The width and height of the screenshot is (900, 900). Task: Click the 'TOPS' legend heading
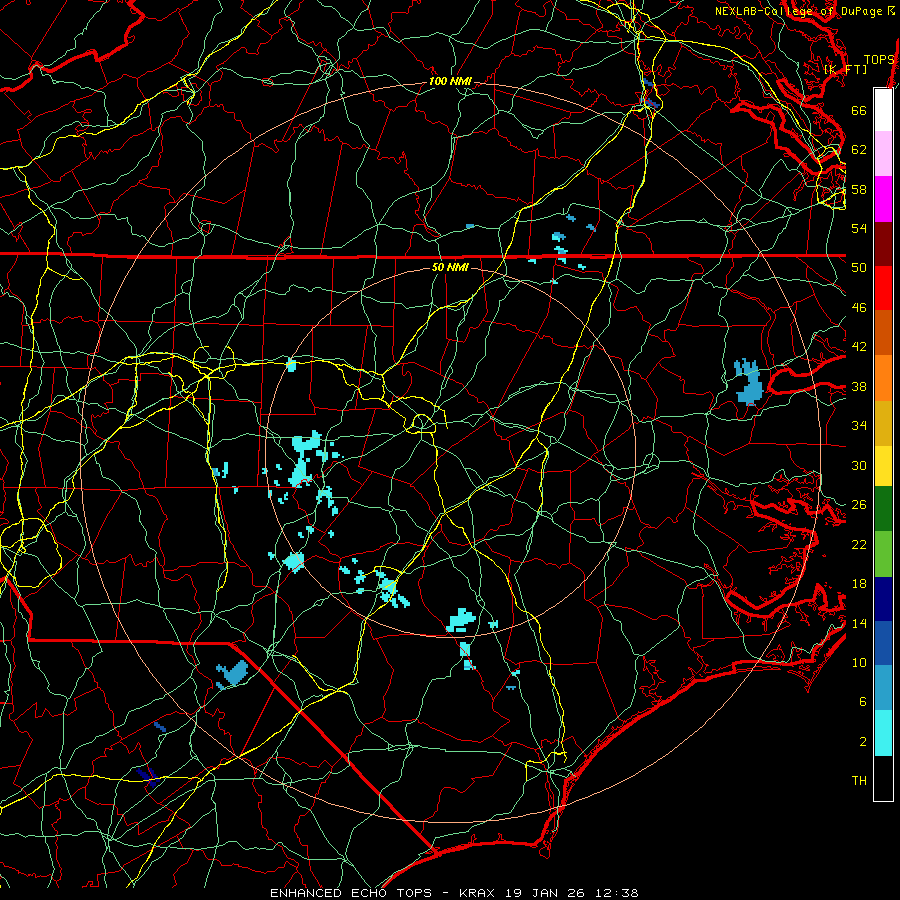coord(879,60)
